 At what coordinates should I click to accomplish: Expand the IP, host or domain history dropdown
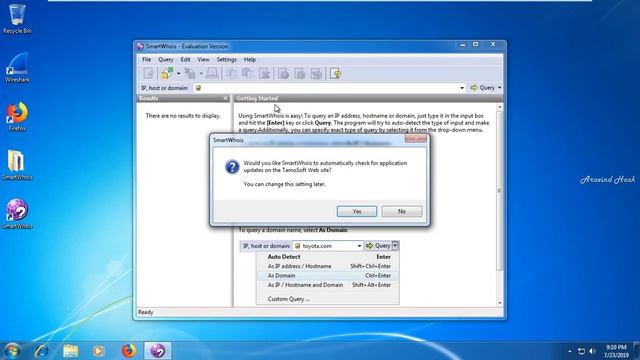click(462, 88)
